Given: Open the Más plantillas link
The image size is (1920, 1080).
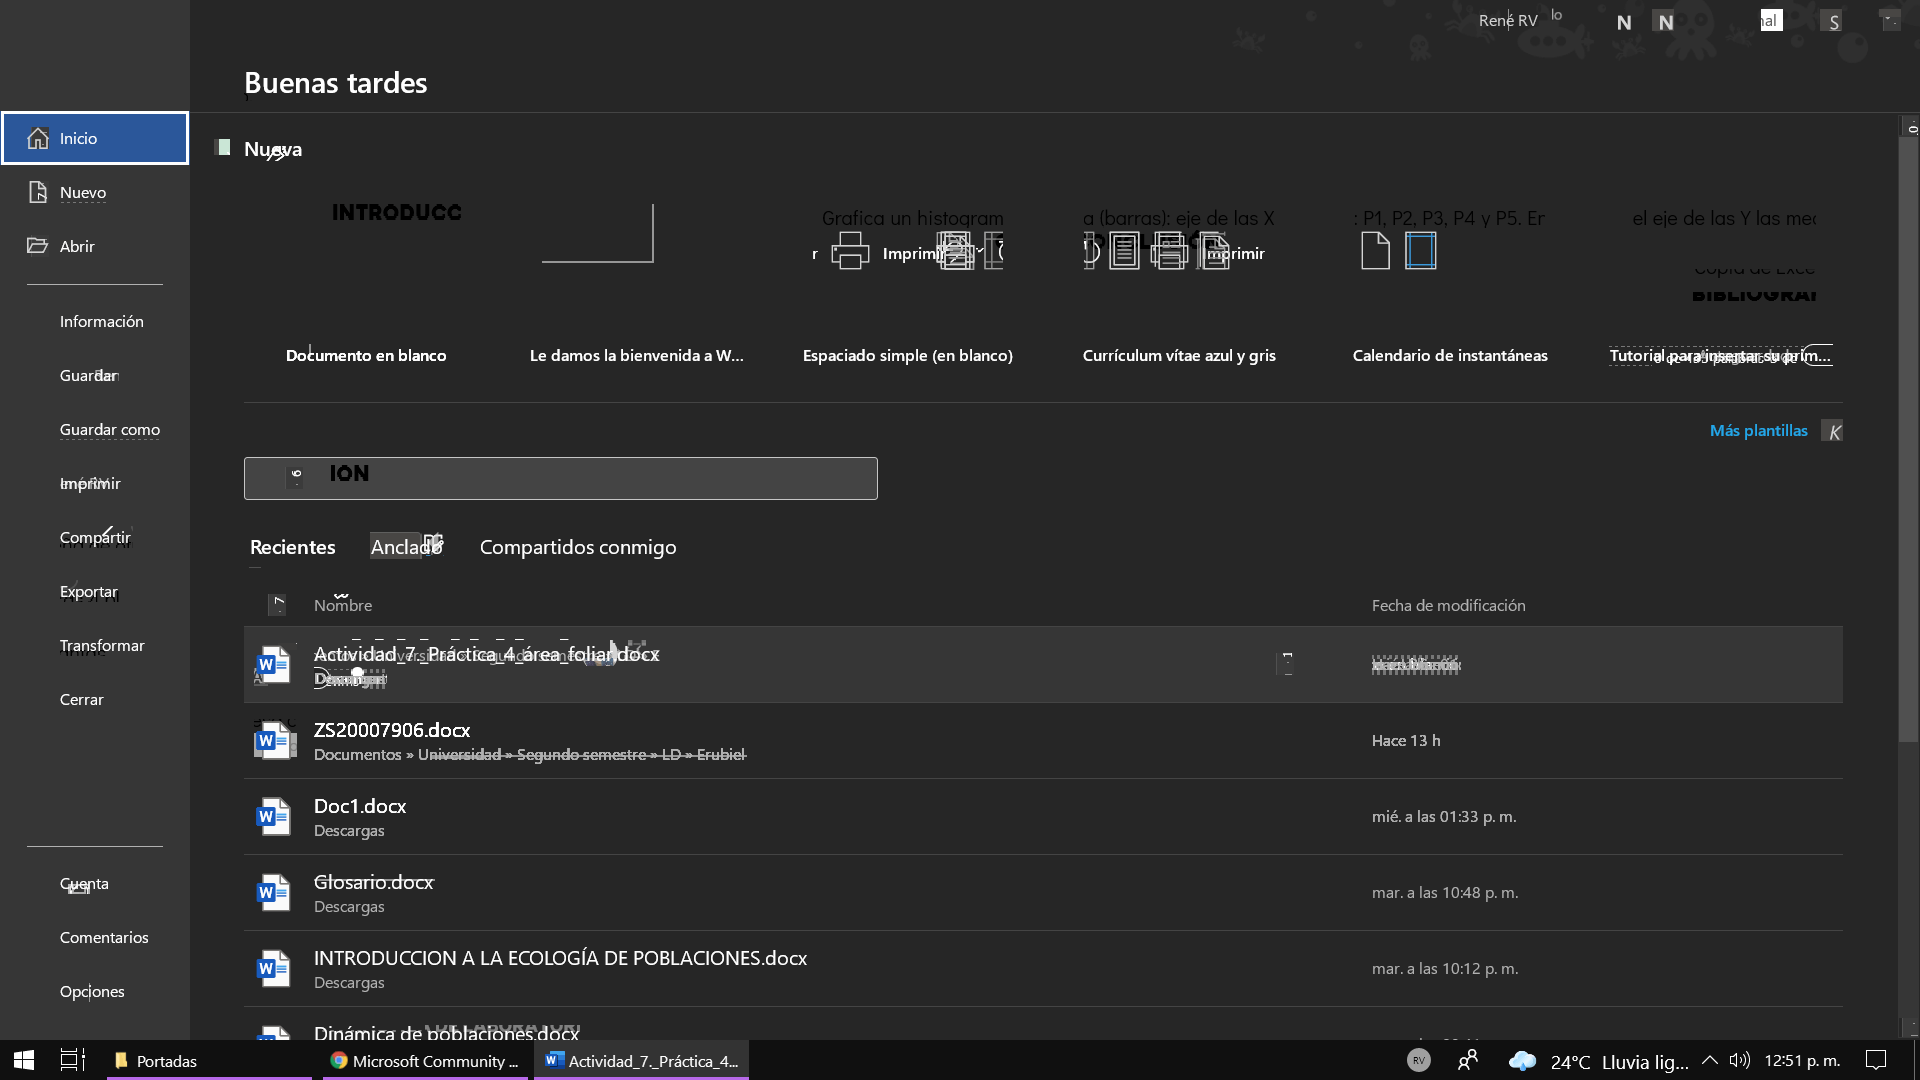Looking at the screenshot, I should tap(1758, 431).
